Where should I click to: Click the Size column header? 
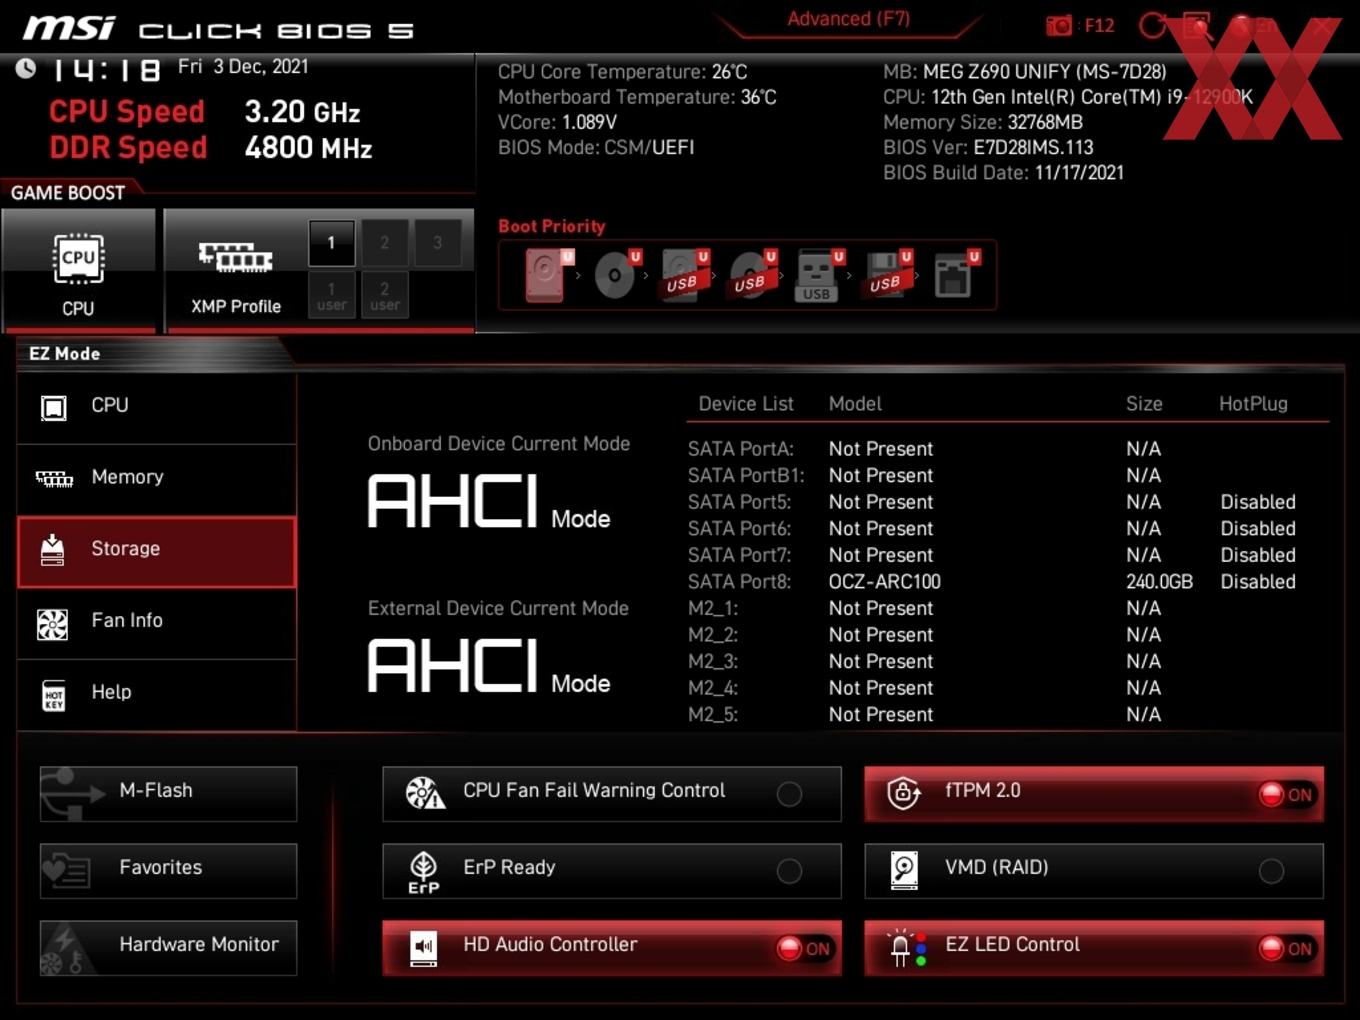click(x=1144, y=404)
